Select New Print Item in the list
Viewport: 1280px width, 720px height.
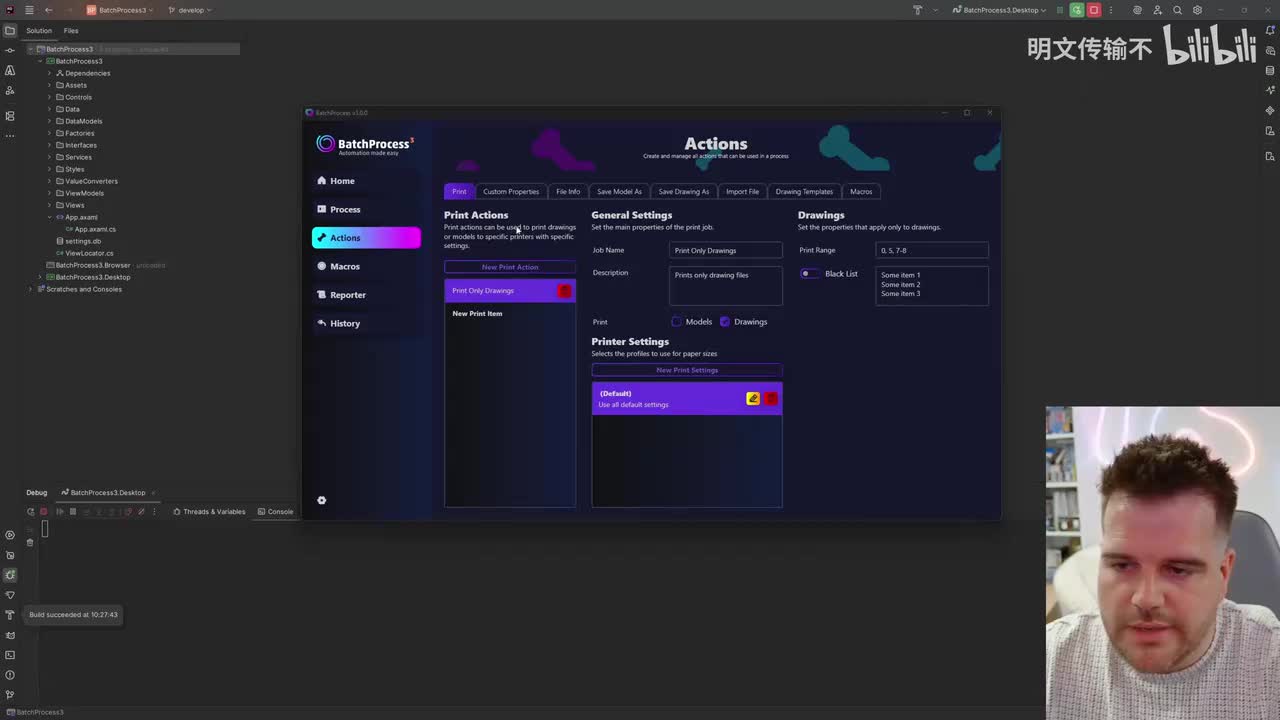click(510, 314)
